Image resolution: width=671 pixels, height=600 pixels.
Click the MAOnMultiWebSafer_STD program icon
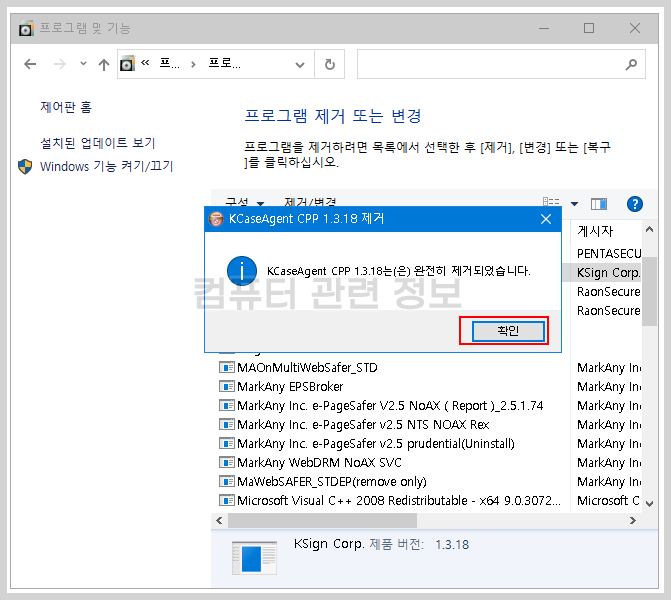227,367
